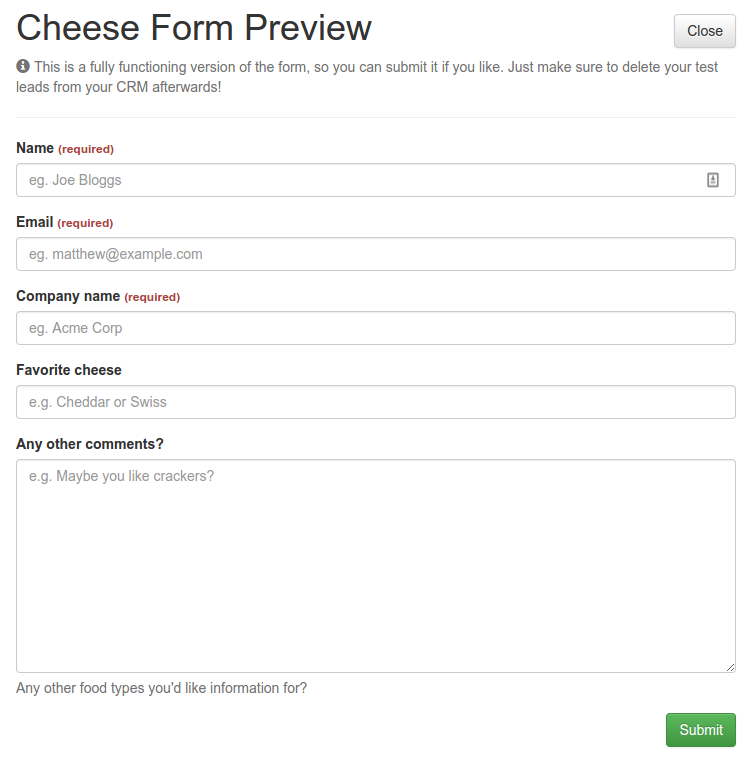
Task: Click the comments textarea resize handle
Action: pos(730,667)
